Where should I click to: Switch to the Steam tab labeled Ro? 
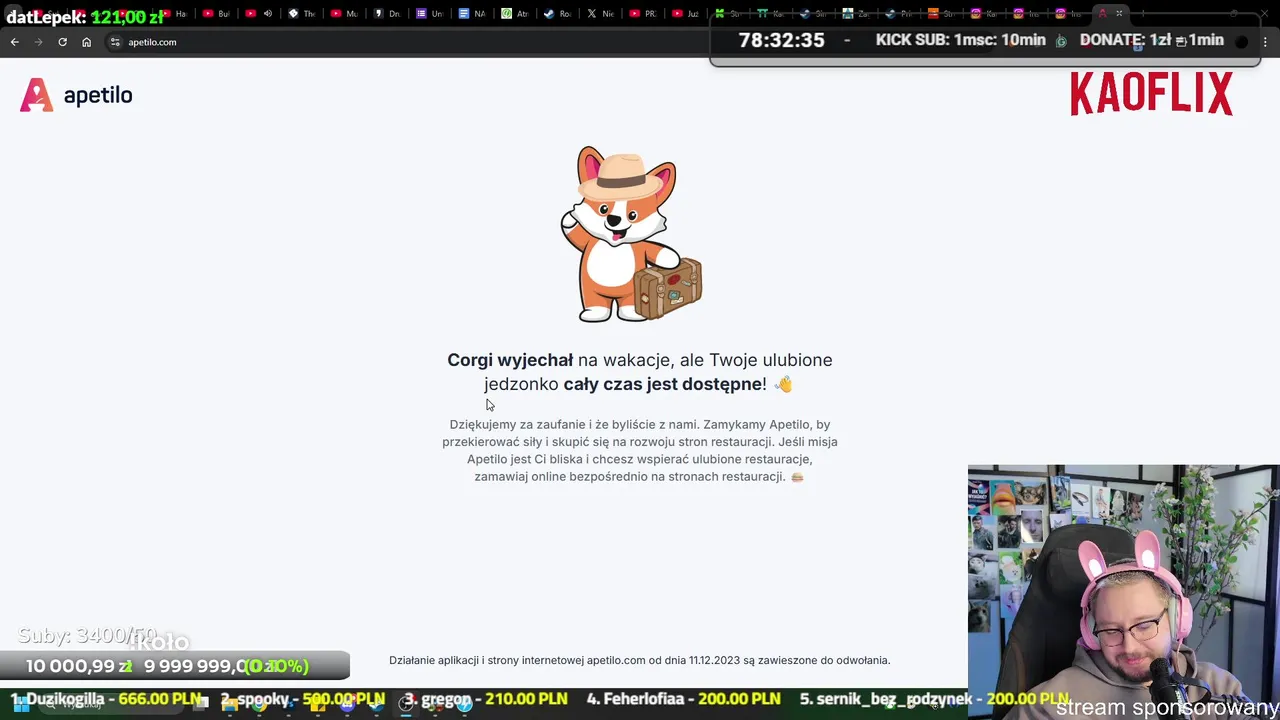557,14
